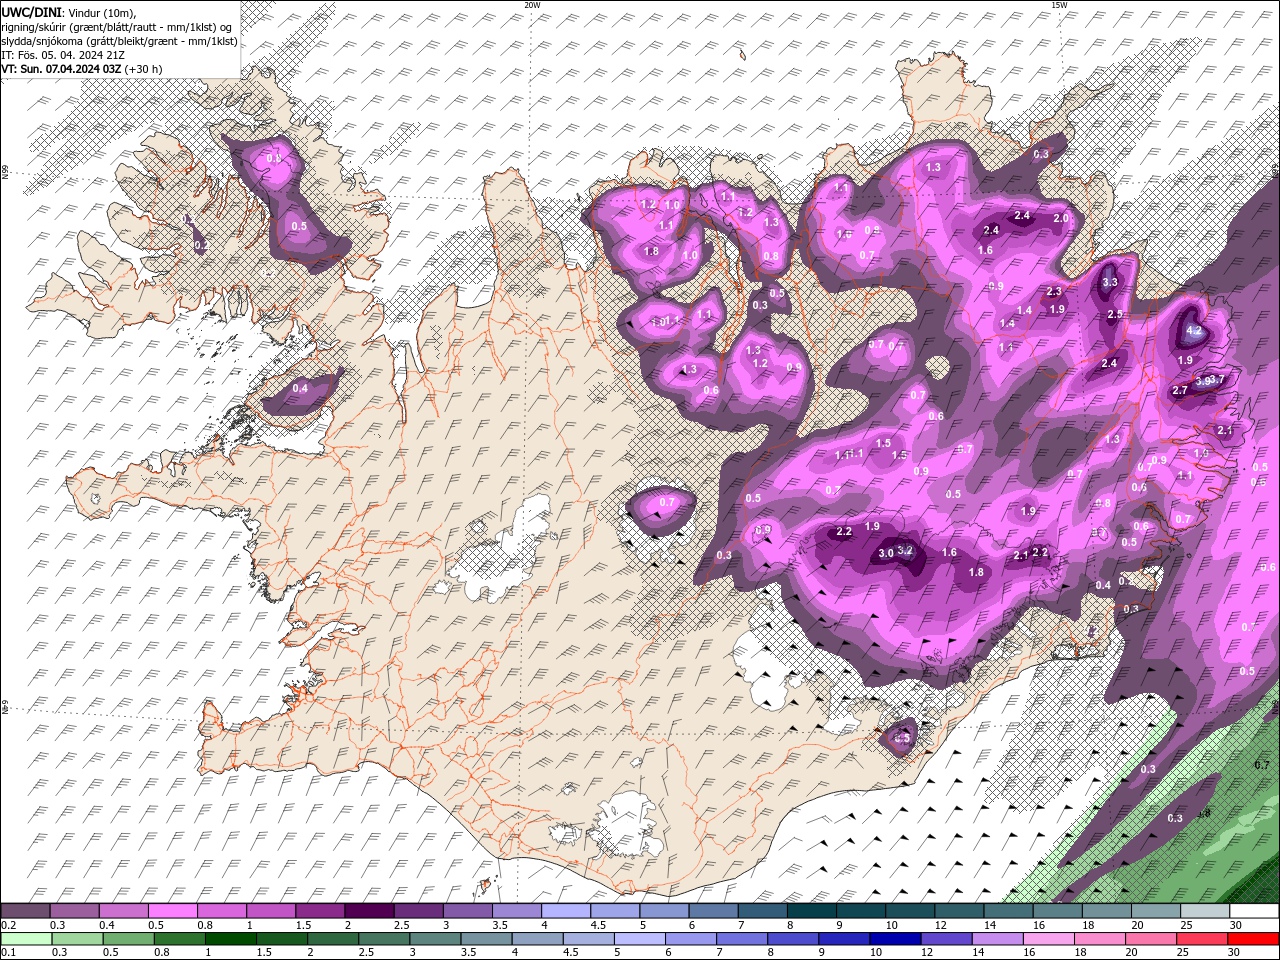Click the light lavender swatch at snow legend 4
Screen dimensions: 1280x960
(565, 911)
